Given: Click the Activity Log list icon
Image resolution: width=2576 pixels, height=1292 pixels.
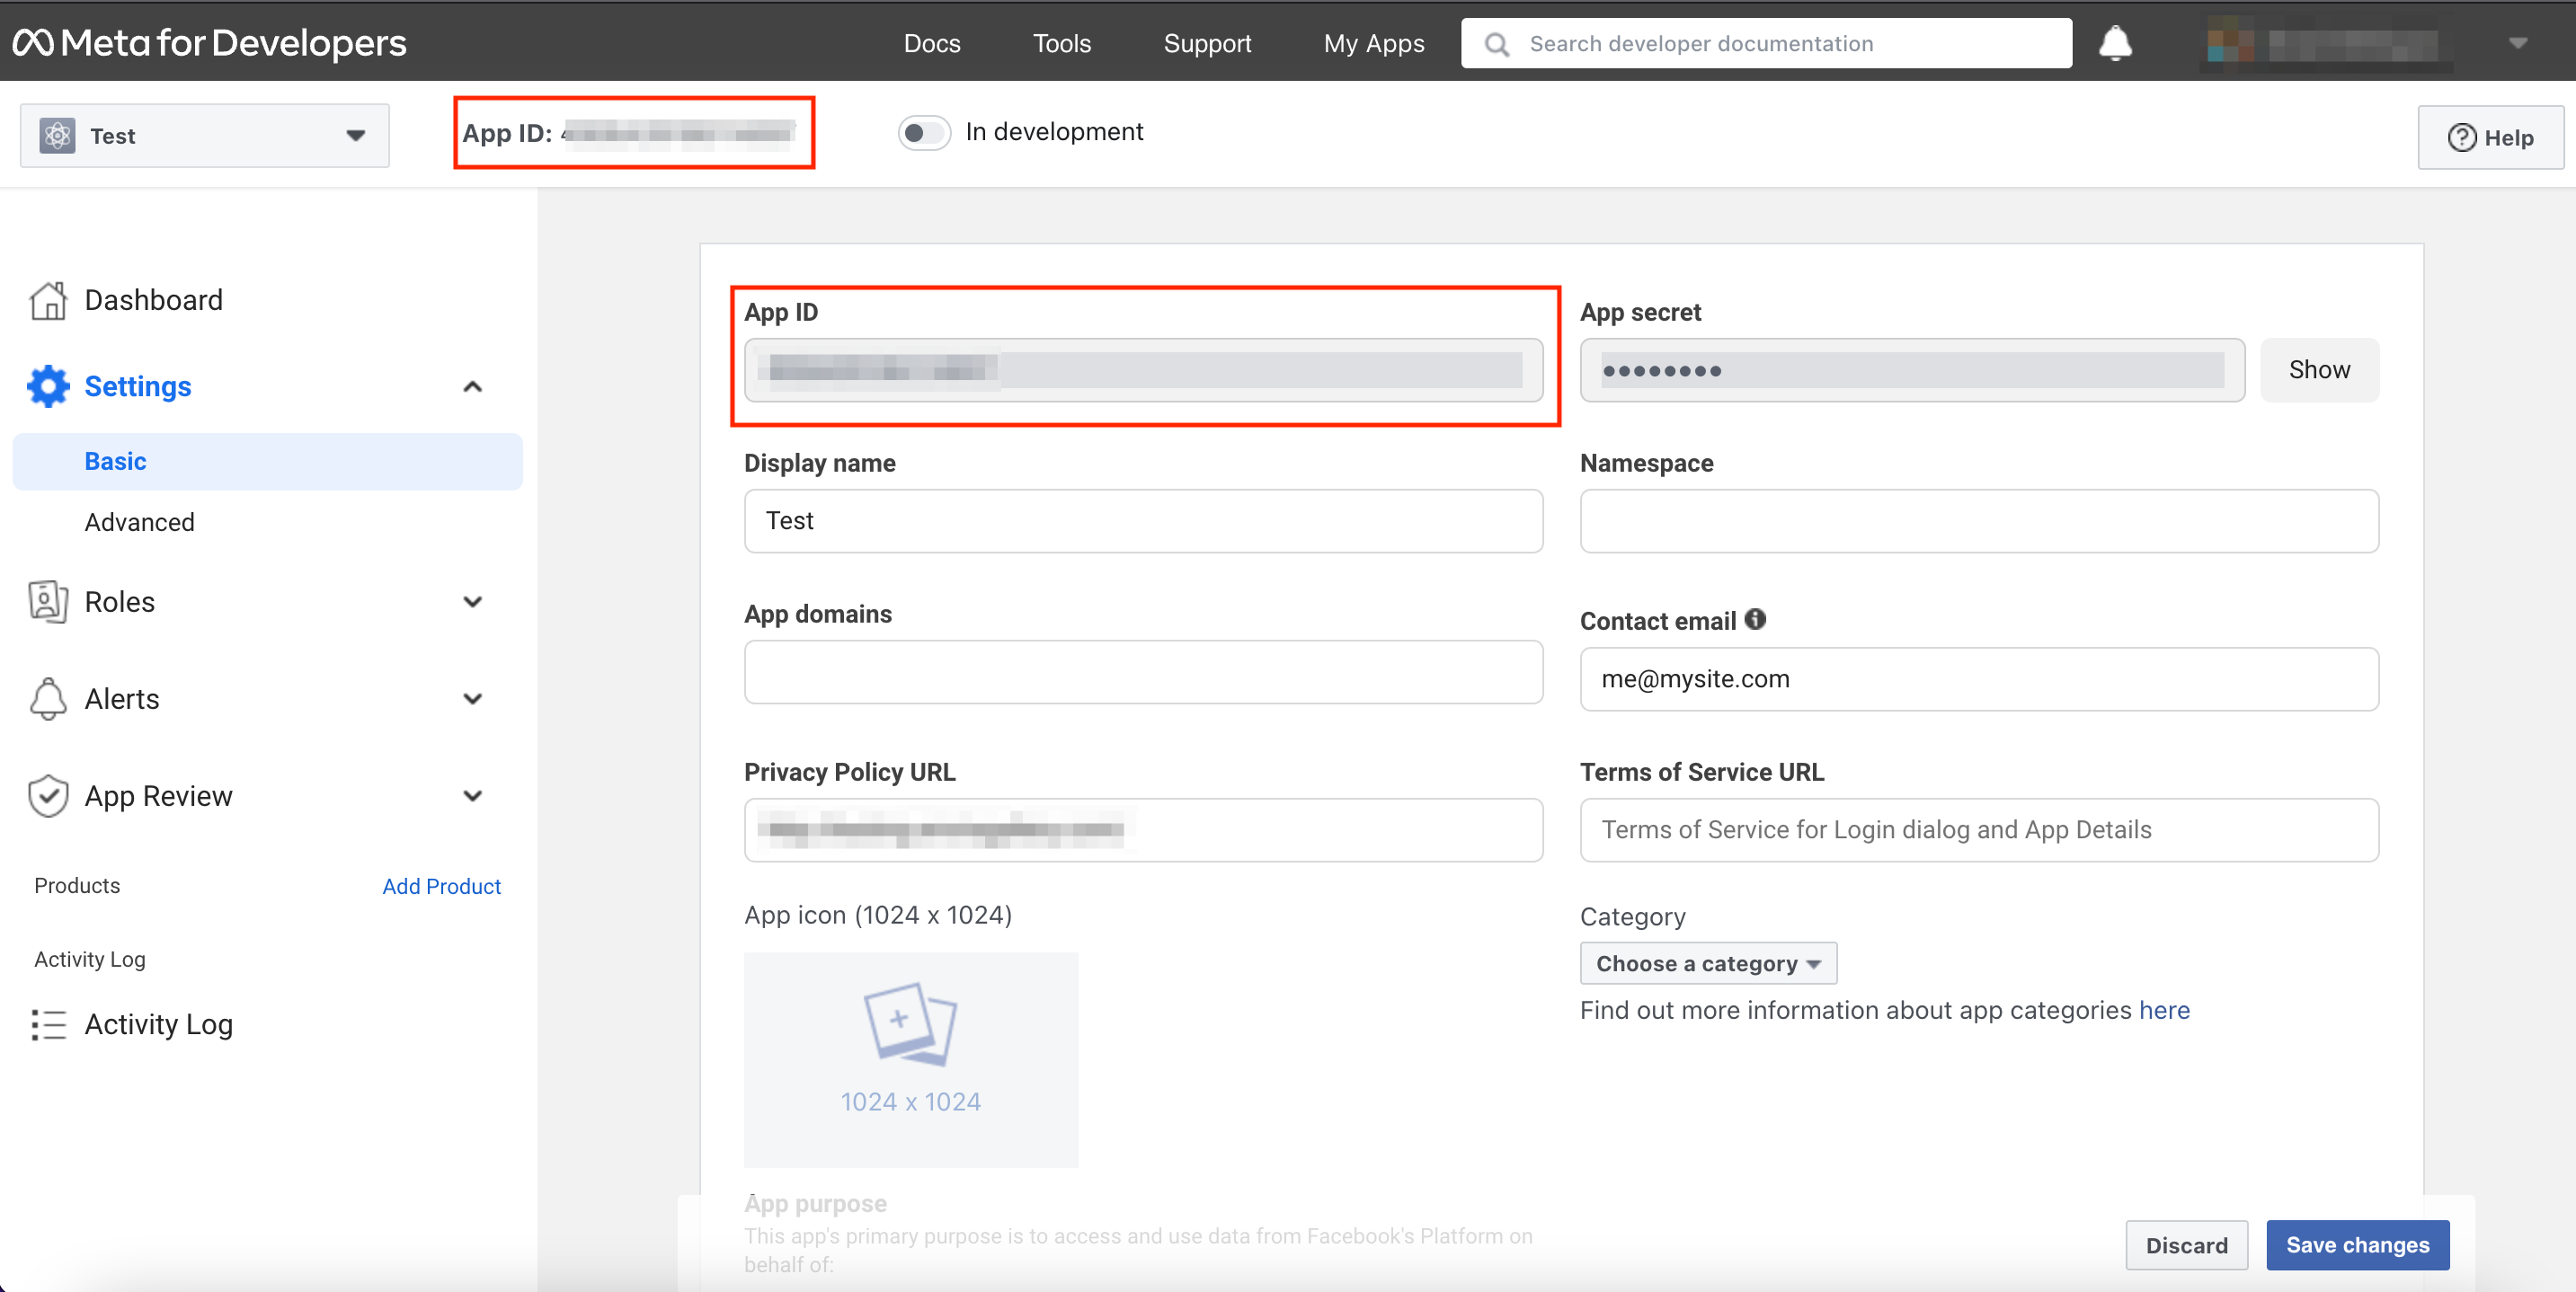Looking at the screenshot, I should 47,1024.
